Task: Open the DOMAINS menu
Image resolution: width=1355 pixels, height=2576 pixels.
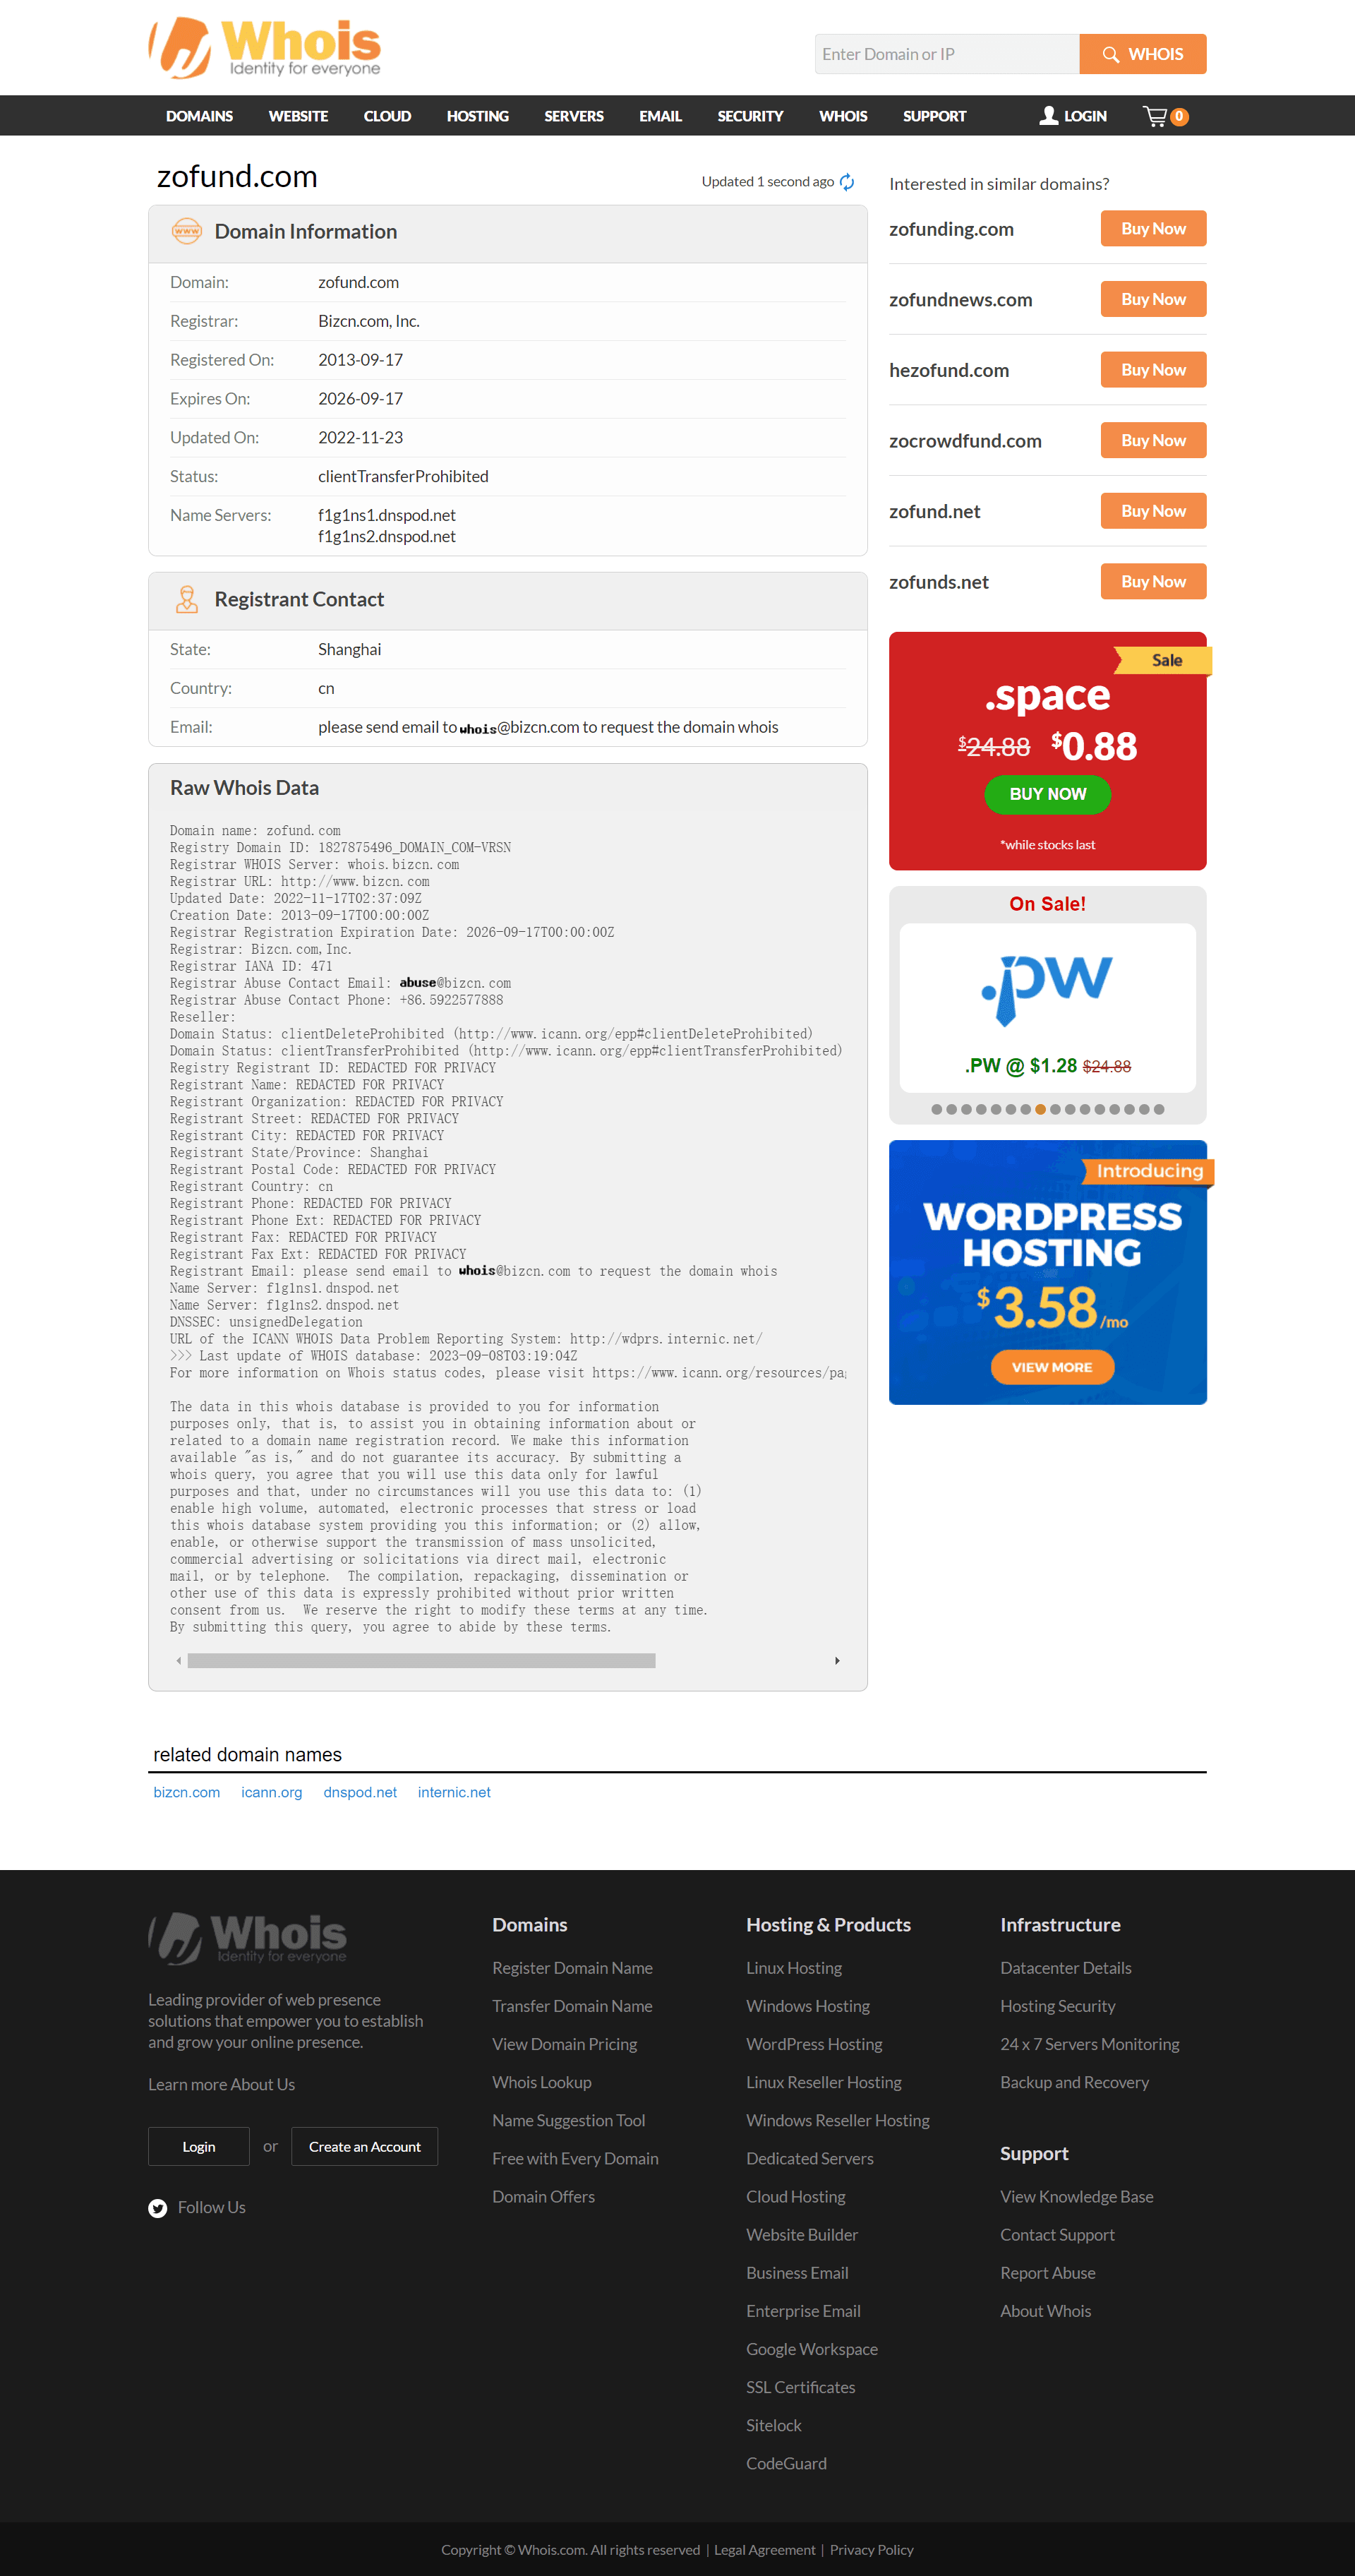Action: [199, 116]
